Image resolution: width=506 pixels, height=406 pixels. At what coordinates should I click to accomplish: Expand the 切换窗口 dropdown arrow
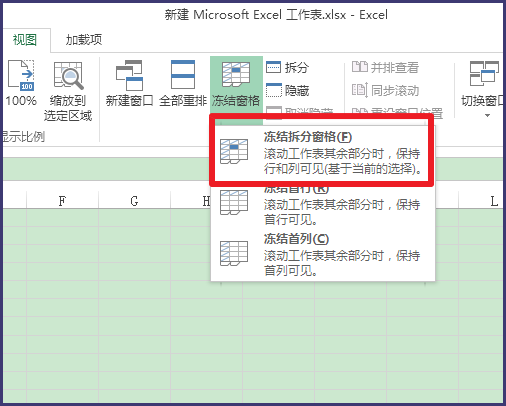[x=487, y=115]
